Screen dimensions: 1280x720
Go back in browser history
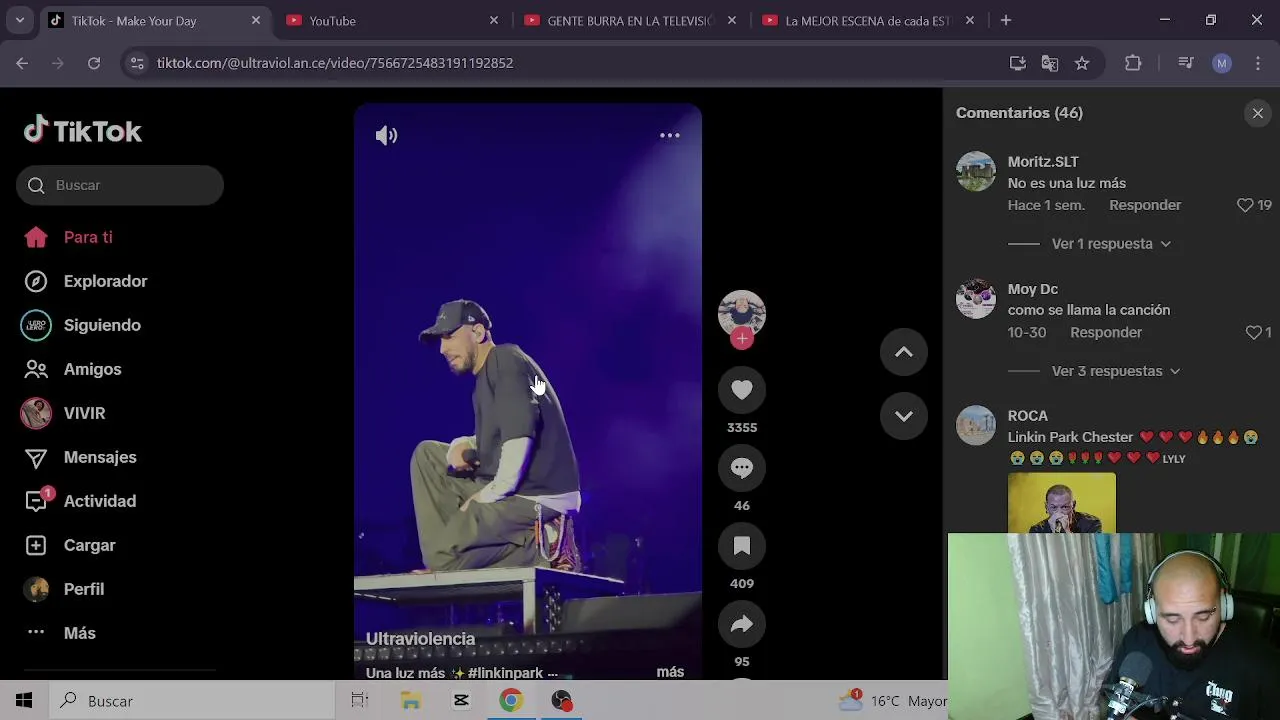[x=22, y=63]
